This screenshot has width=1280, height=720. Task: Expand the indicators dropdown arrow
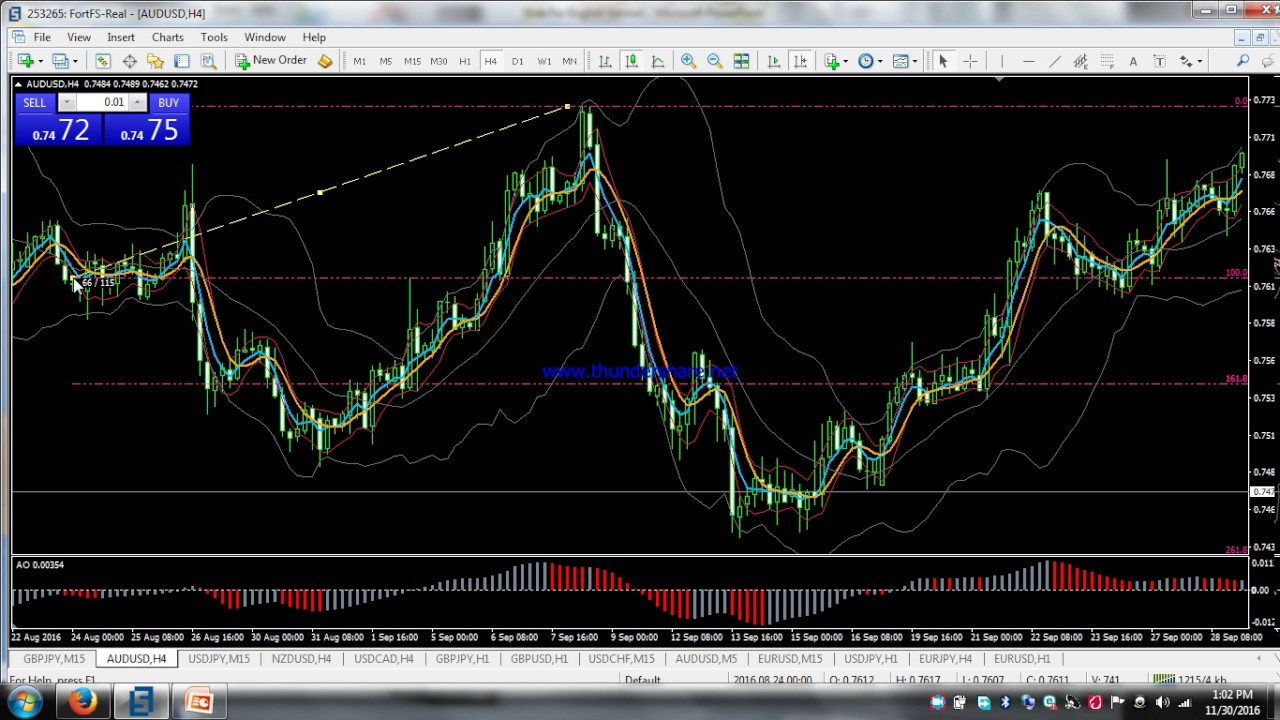[846, 61]
